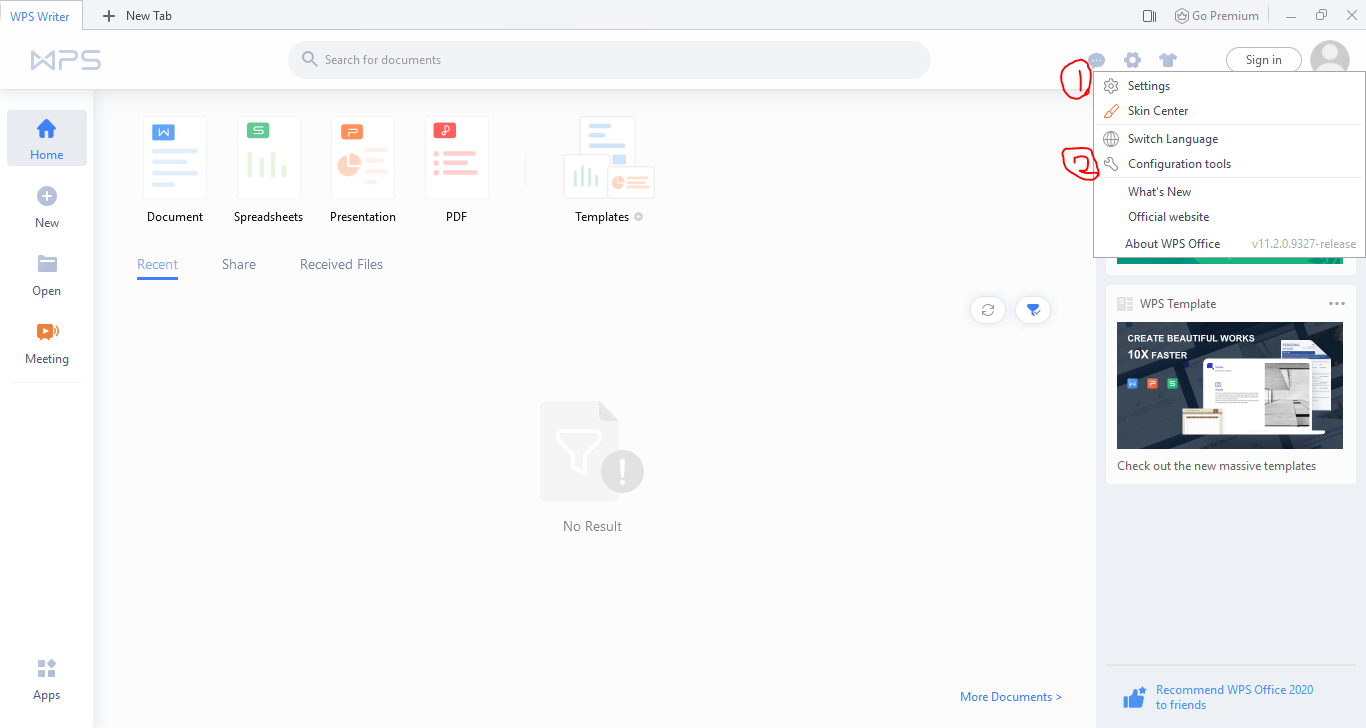Click the WPS Template panel heading

click(1177, 304)
